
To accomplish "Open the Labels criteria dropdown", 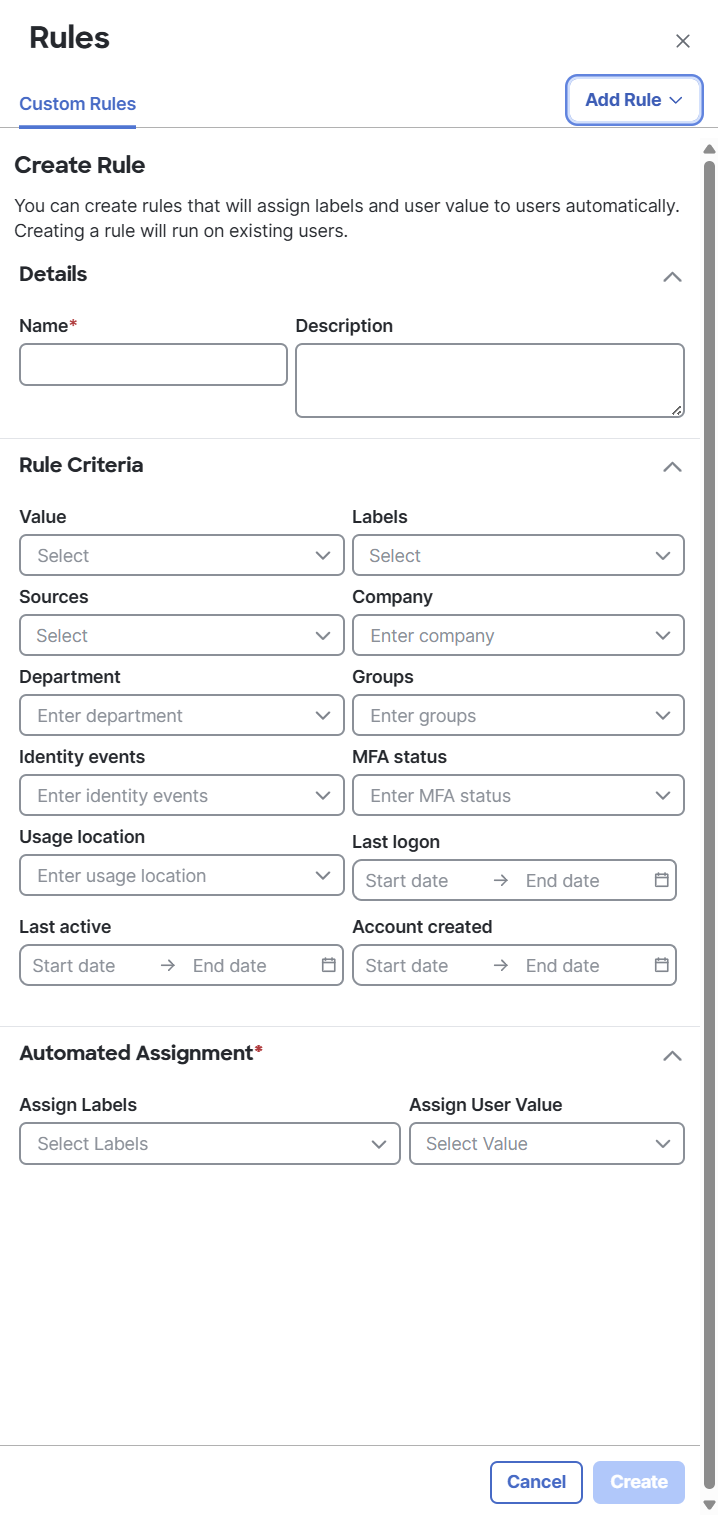I will [518, 555].
